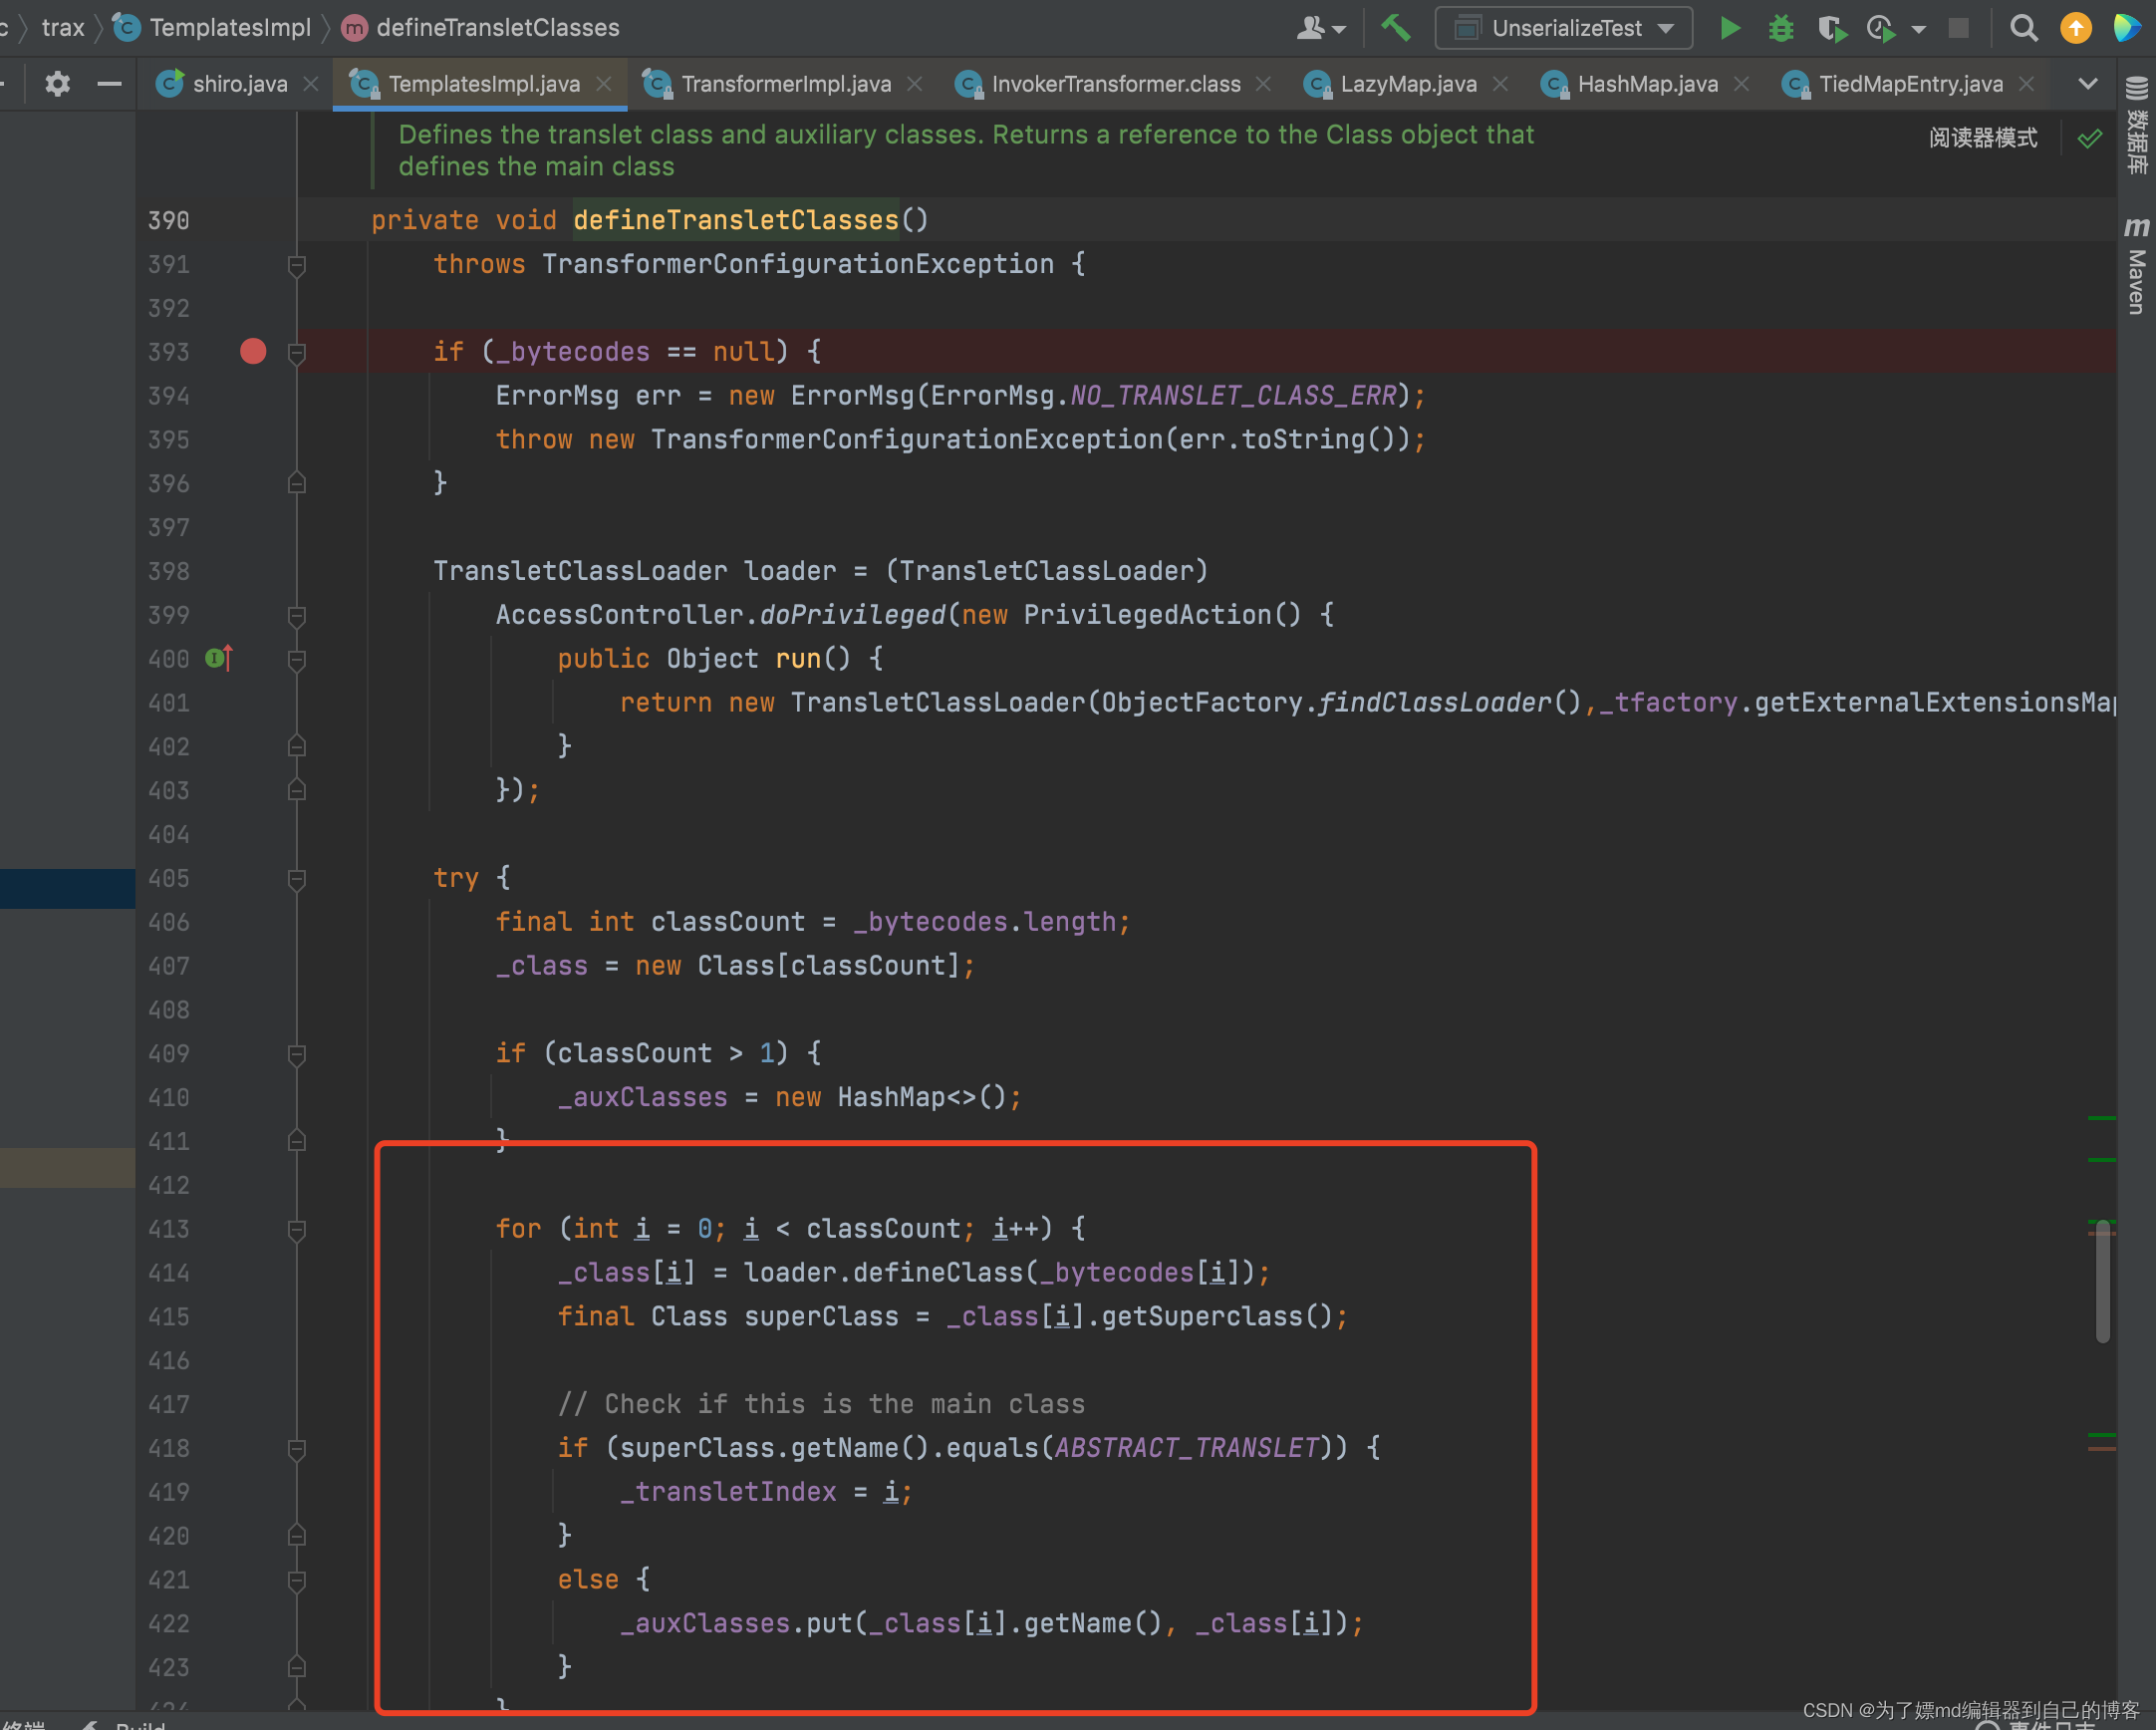Open the colorful plugin icon at top right
2156x1730 pixels.
pyautogui.click(x=2126, y=28)
